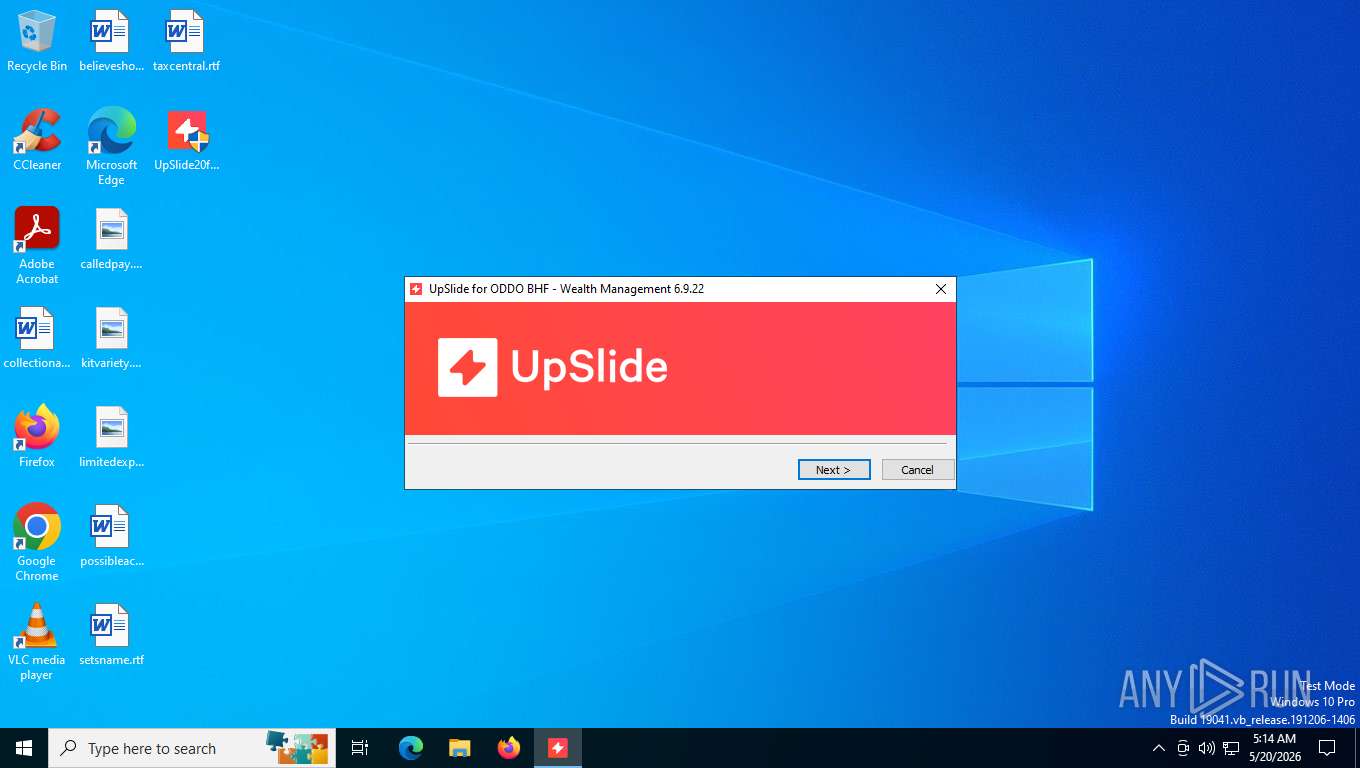This screenshot has width=1360, height=768.
Task: Select the possibleac... Word document icon
Action: (x=111, y=536)
